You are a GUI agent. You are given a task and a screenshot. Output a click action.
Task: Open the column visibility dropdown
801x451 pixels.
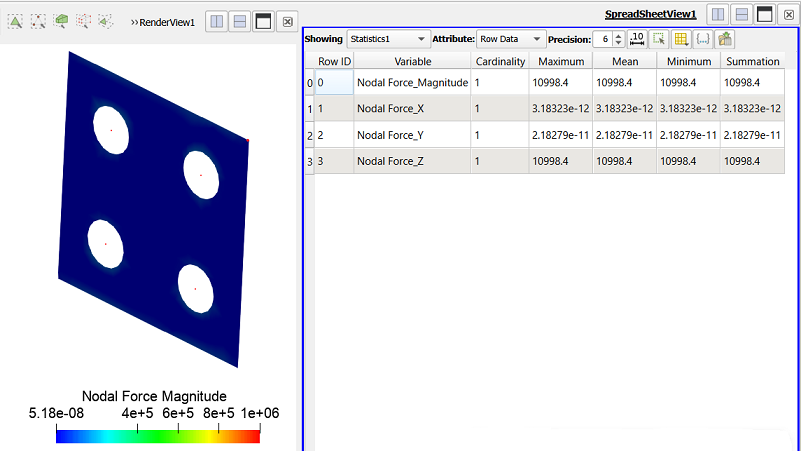click(681, 39)
